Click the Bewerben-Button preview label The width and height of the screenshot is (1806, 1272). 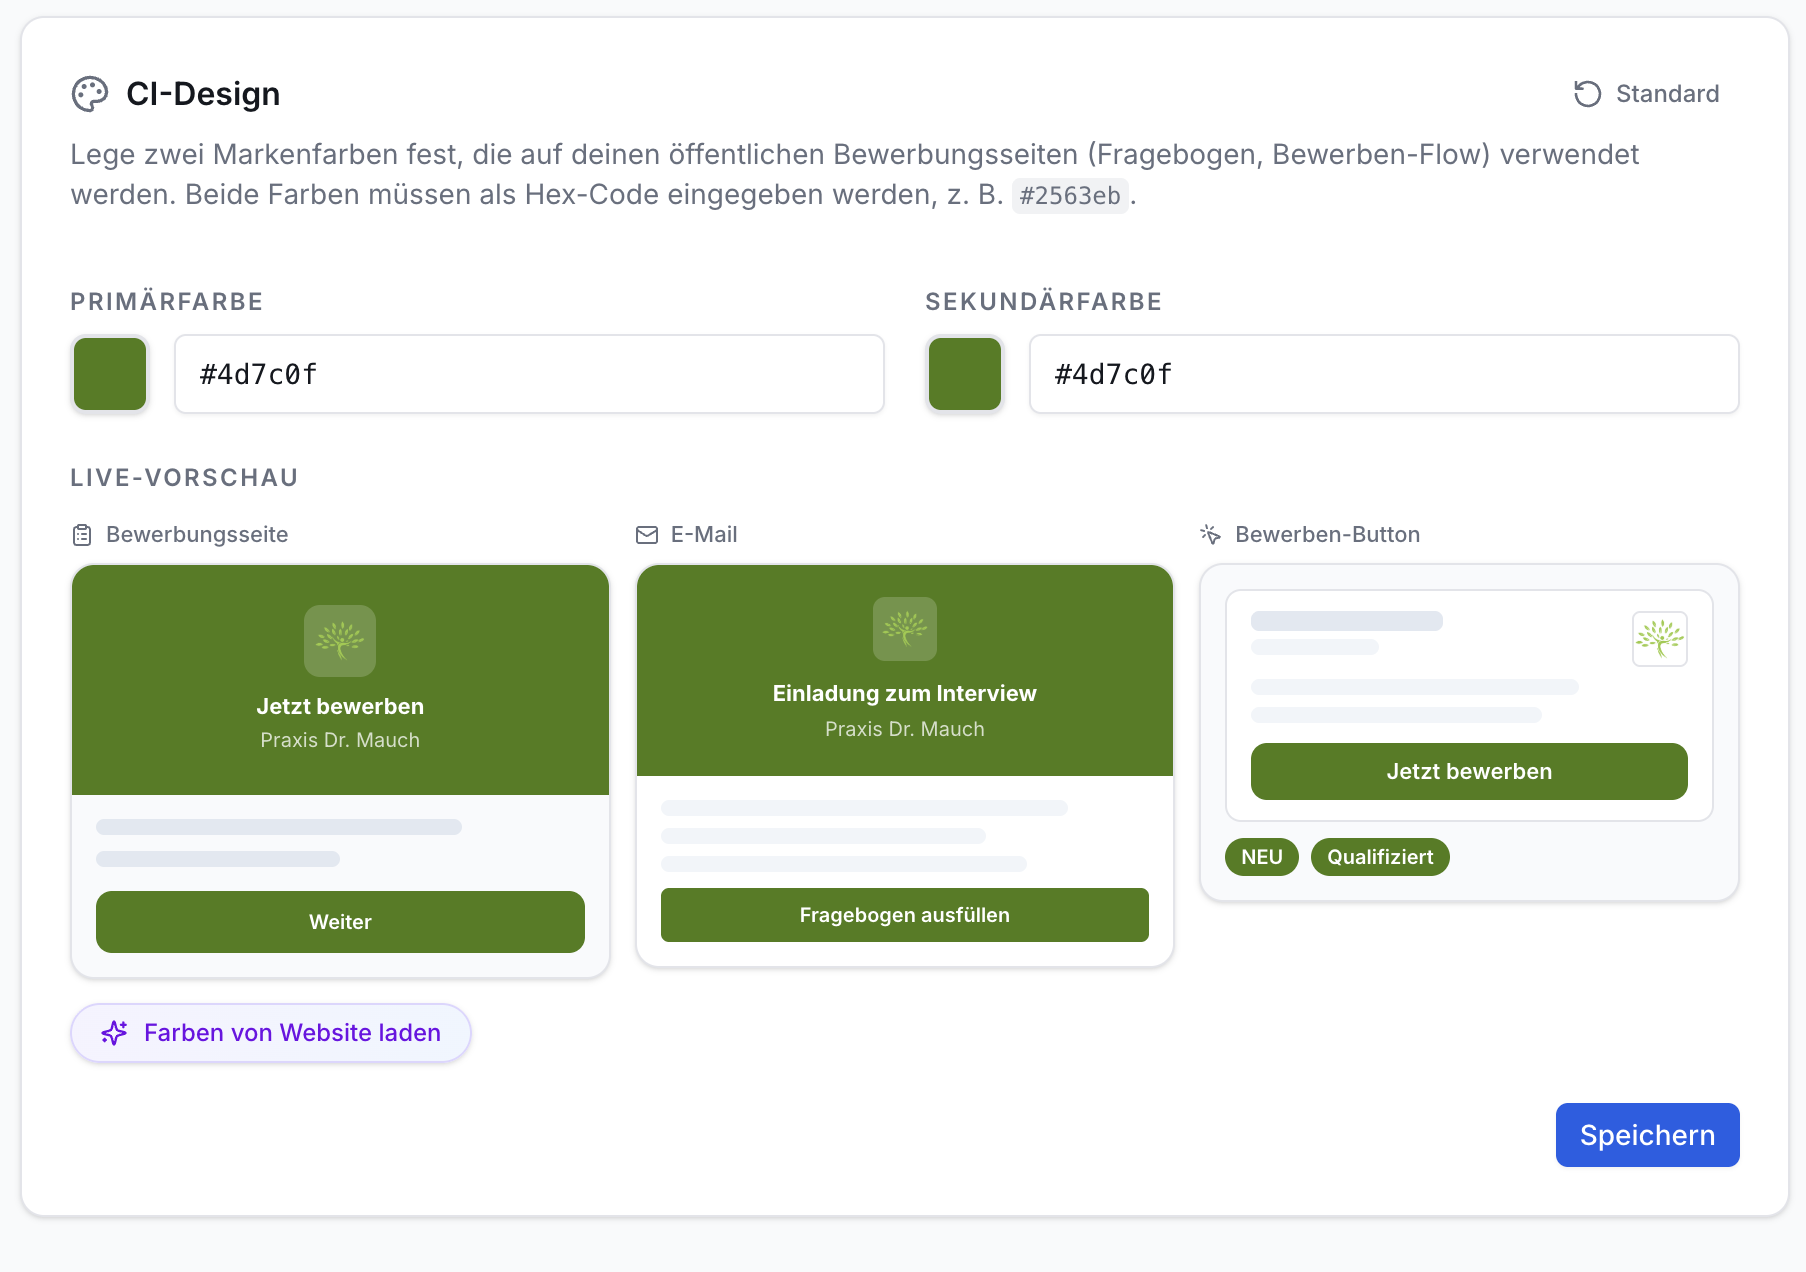[1327, 535]
